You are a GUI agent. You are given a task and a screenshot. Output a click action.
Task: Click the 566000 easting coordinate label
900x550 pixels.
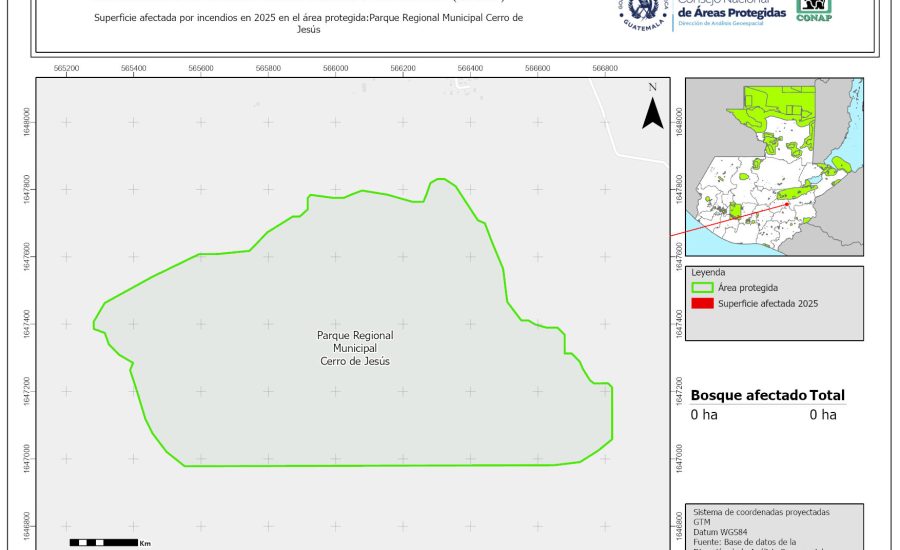pyautogui.click(x=336, y=68)
